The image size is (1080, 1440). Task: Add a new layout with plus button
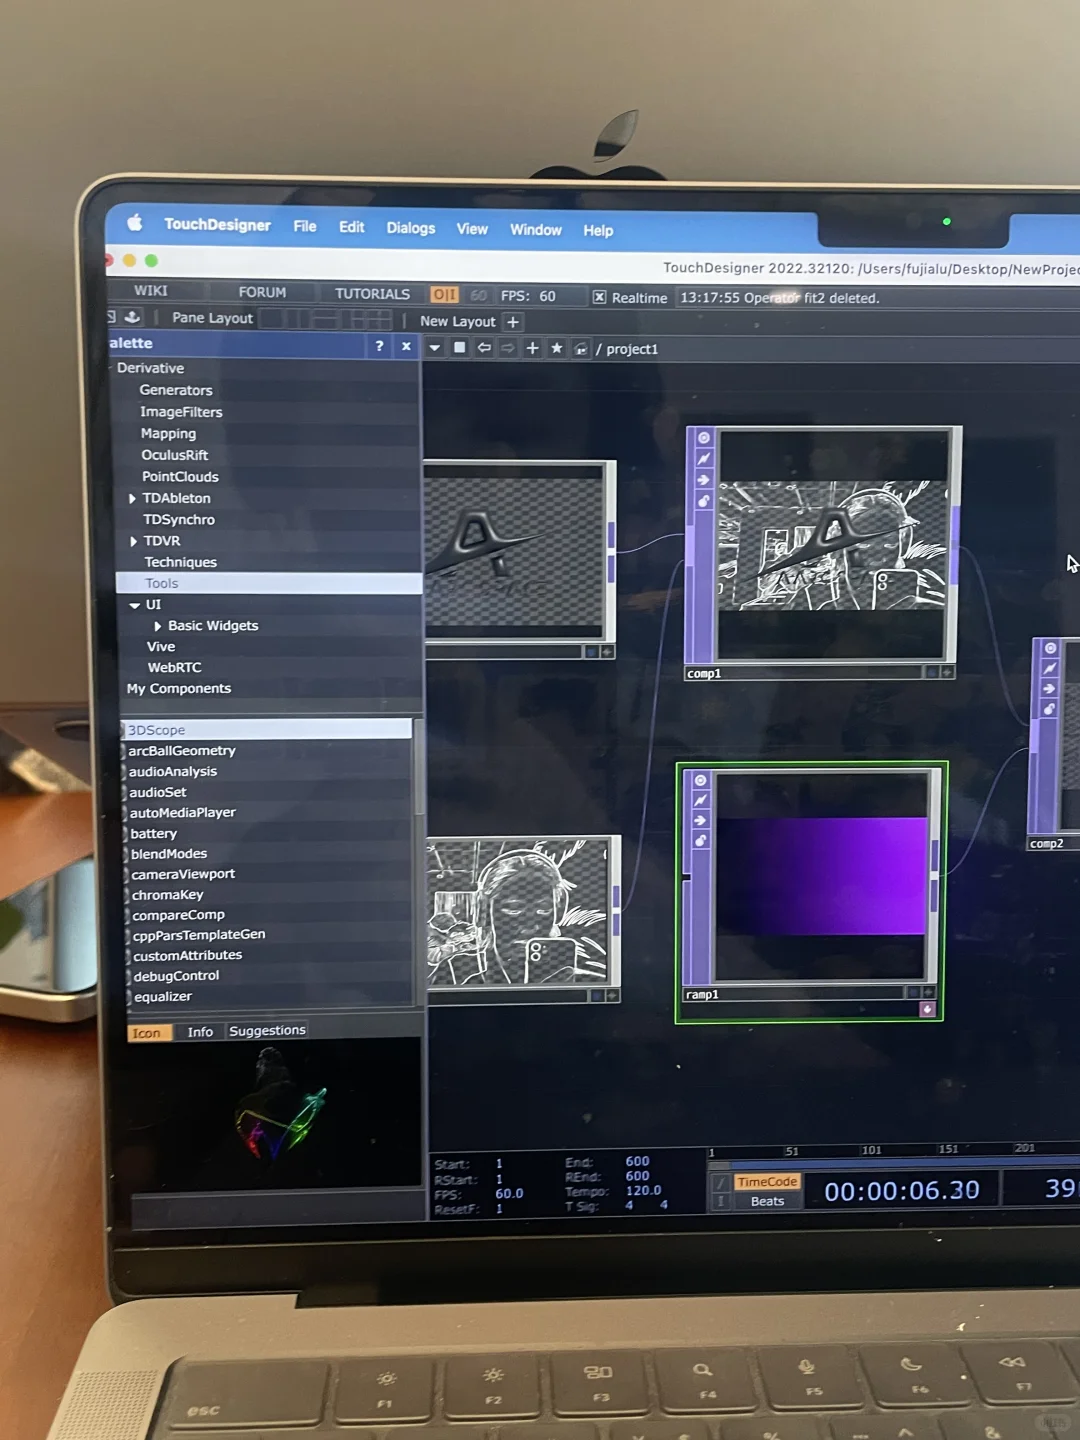pos(513,322)
